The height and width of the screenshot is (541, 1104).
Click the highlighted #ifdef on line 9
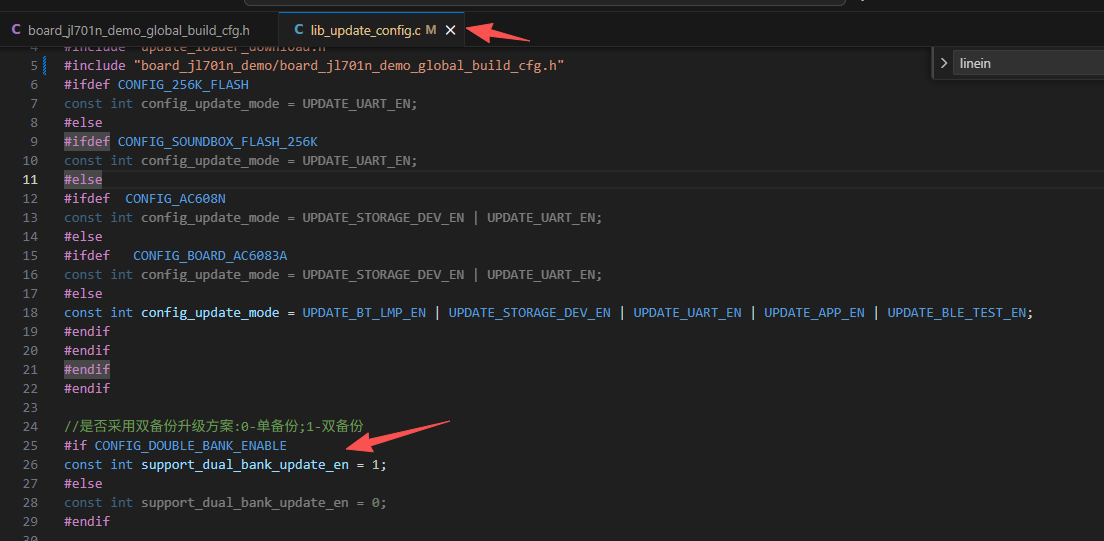[87, 142]
